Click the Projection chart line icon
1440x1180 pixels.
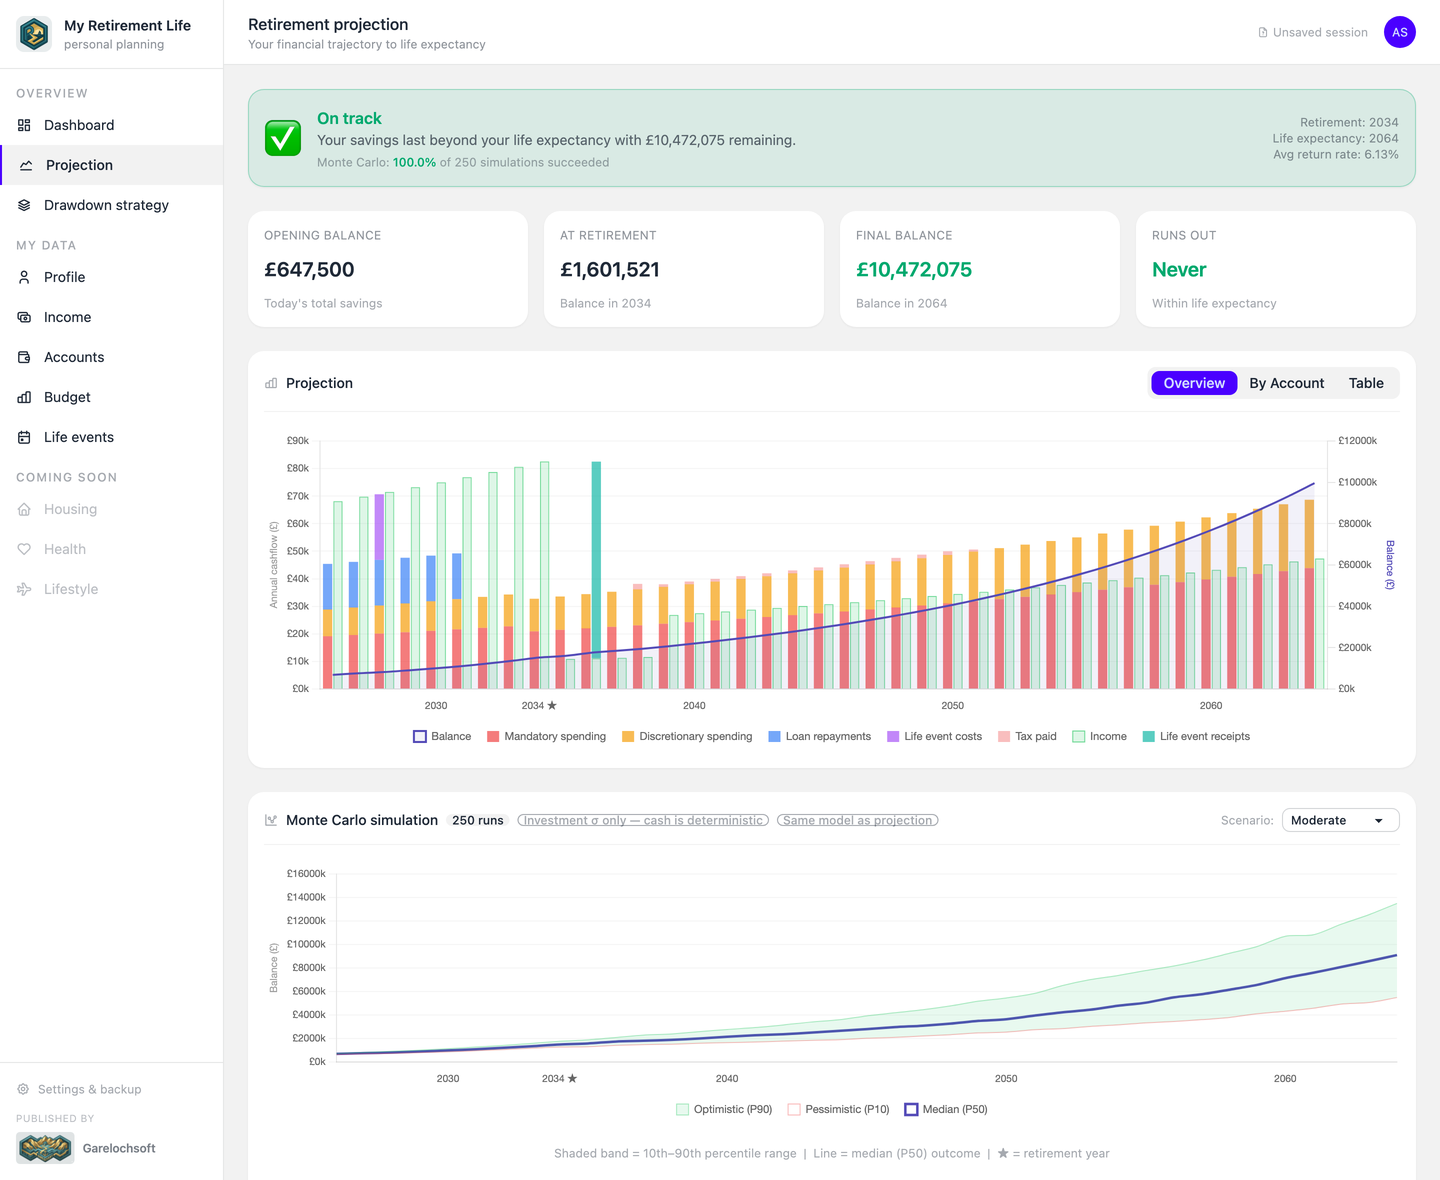pos(26,165)
